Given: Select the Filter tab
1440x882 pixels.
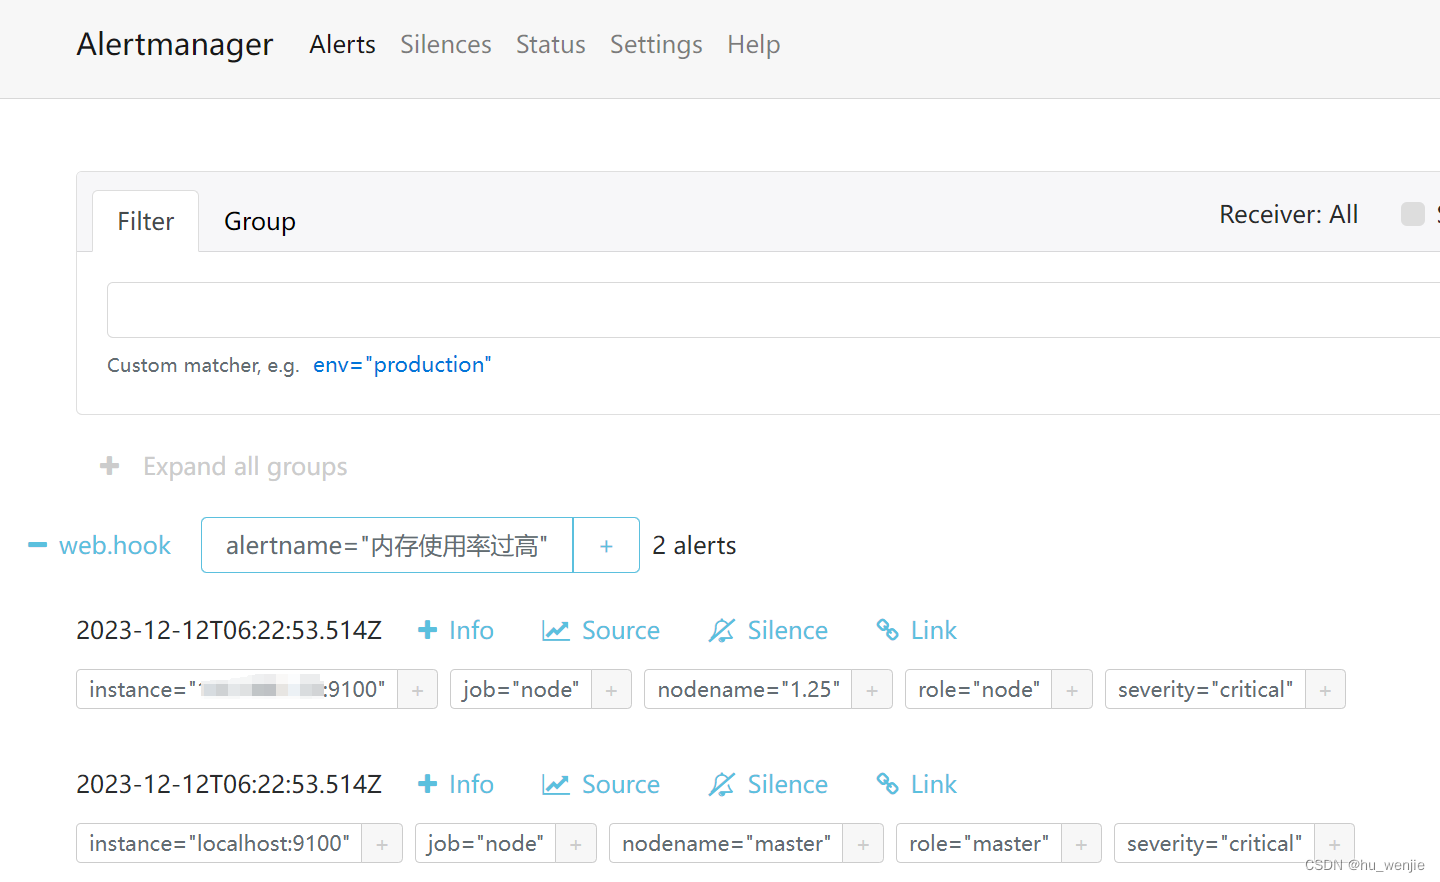Looking at the screenshot, I should click(145, 221).
